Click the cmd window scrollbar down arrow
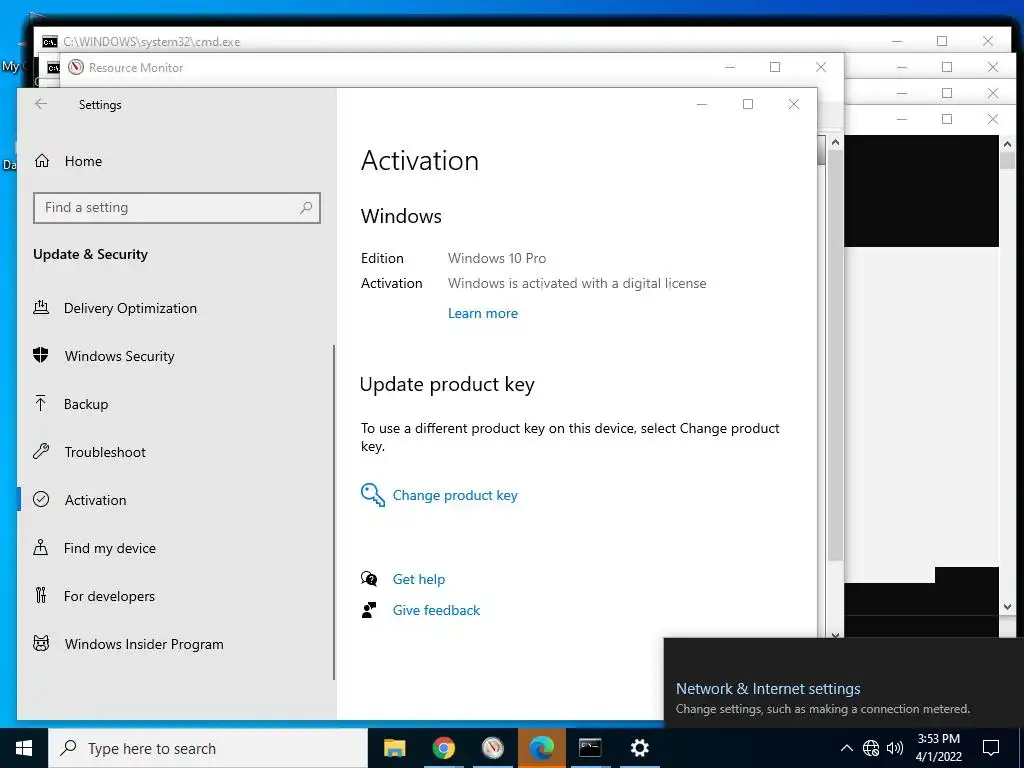1024x768 pixels. point(1007,607)
